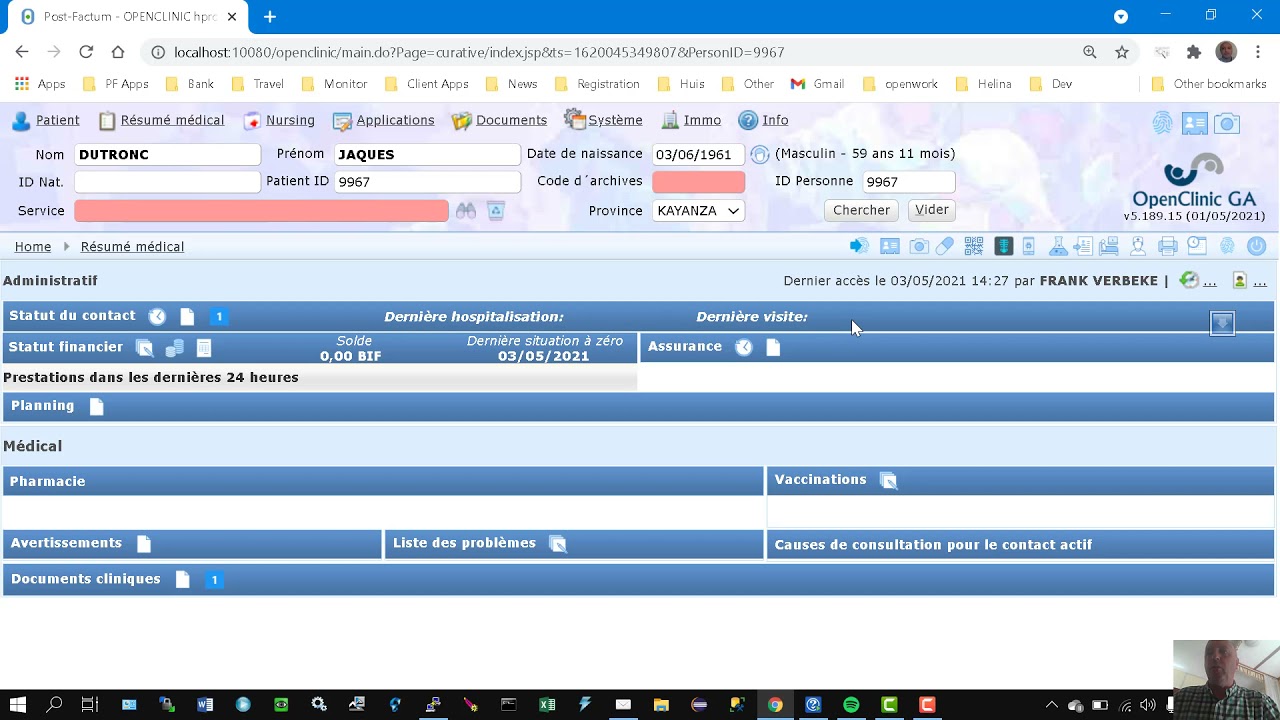This screenshot has width=1280, height=720.
Task: Click the new document icon beside Assurance
Action: point(773,347)
